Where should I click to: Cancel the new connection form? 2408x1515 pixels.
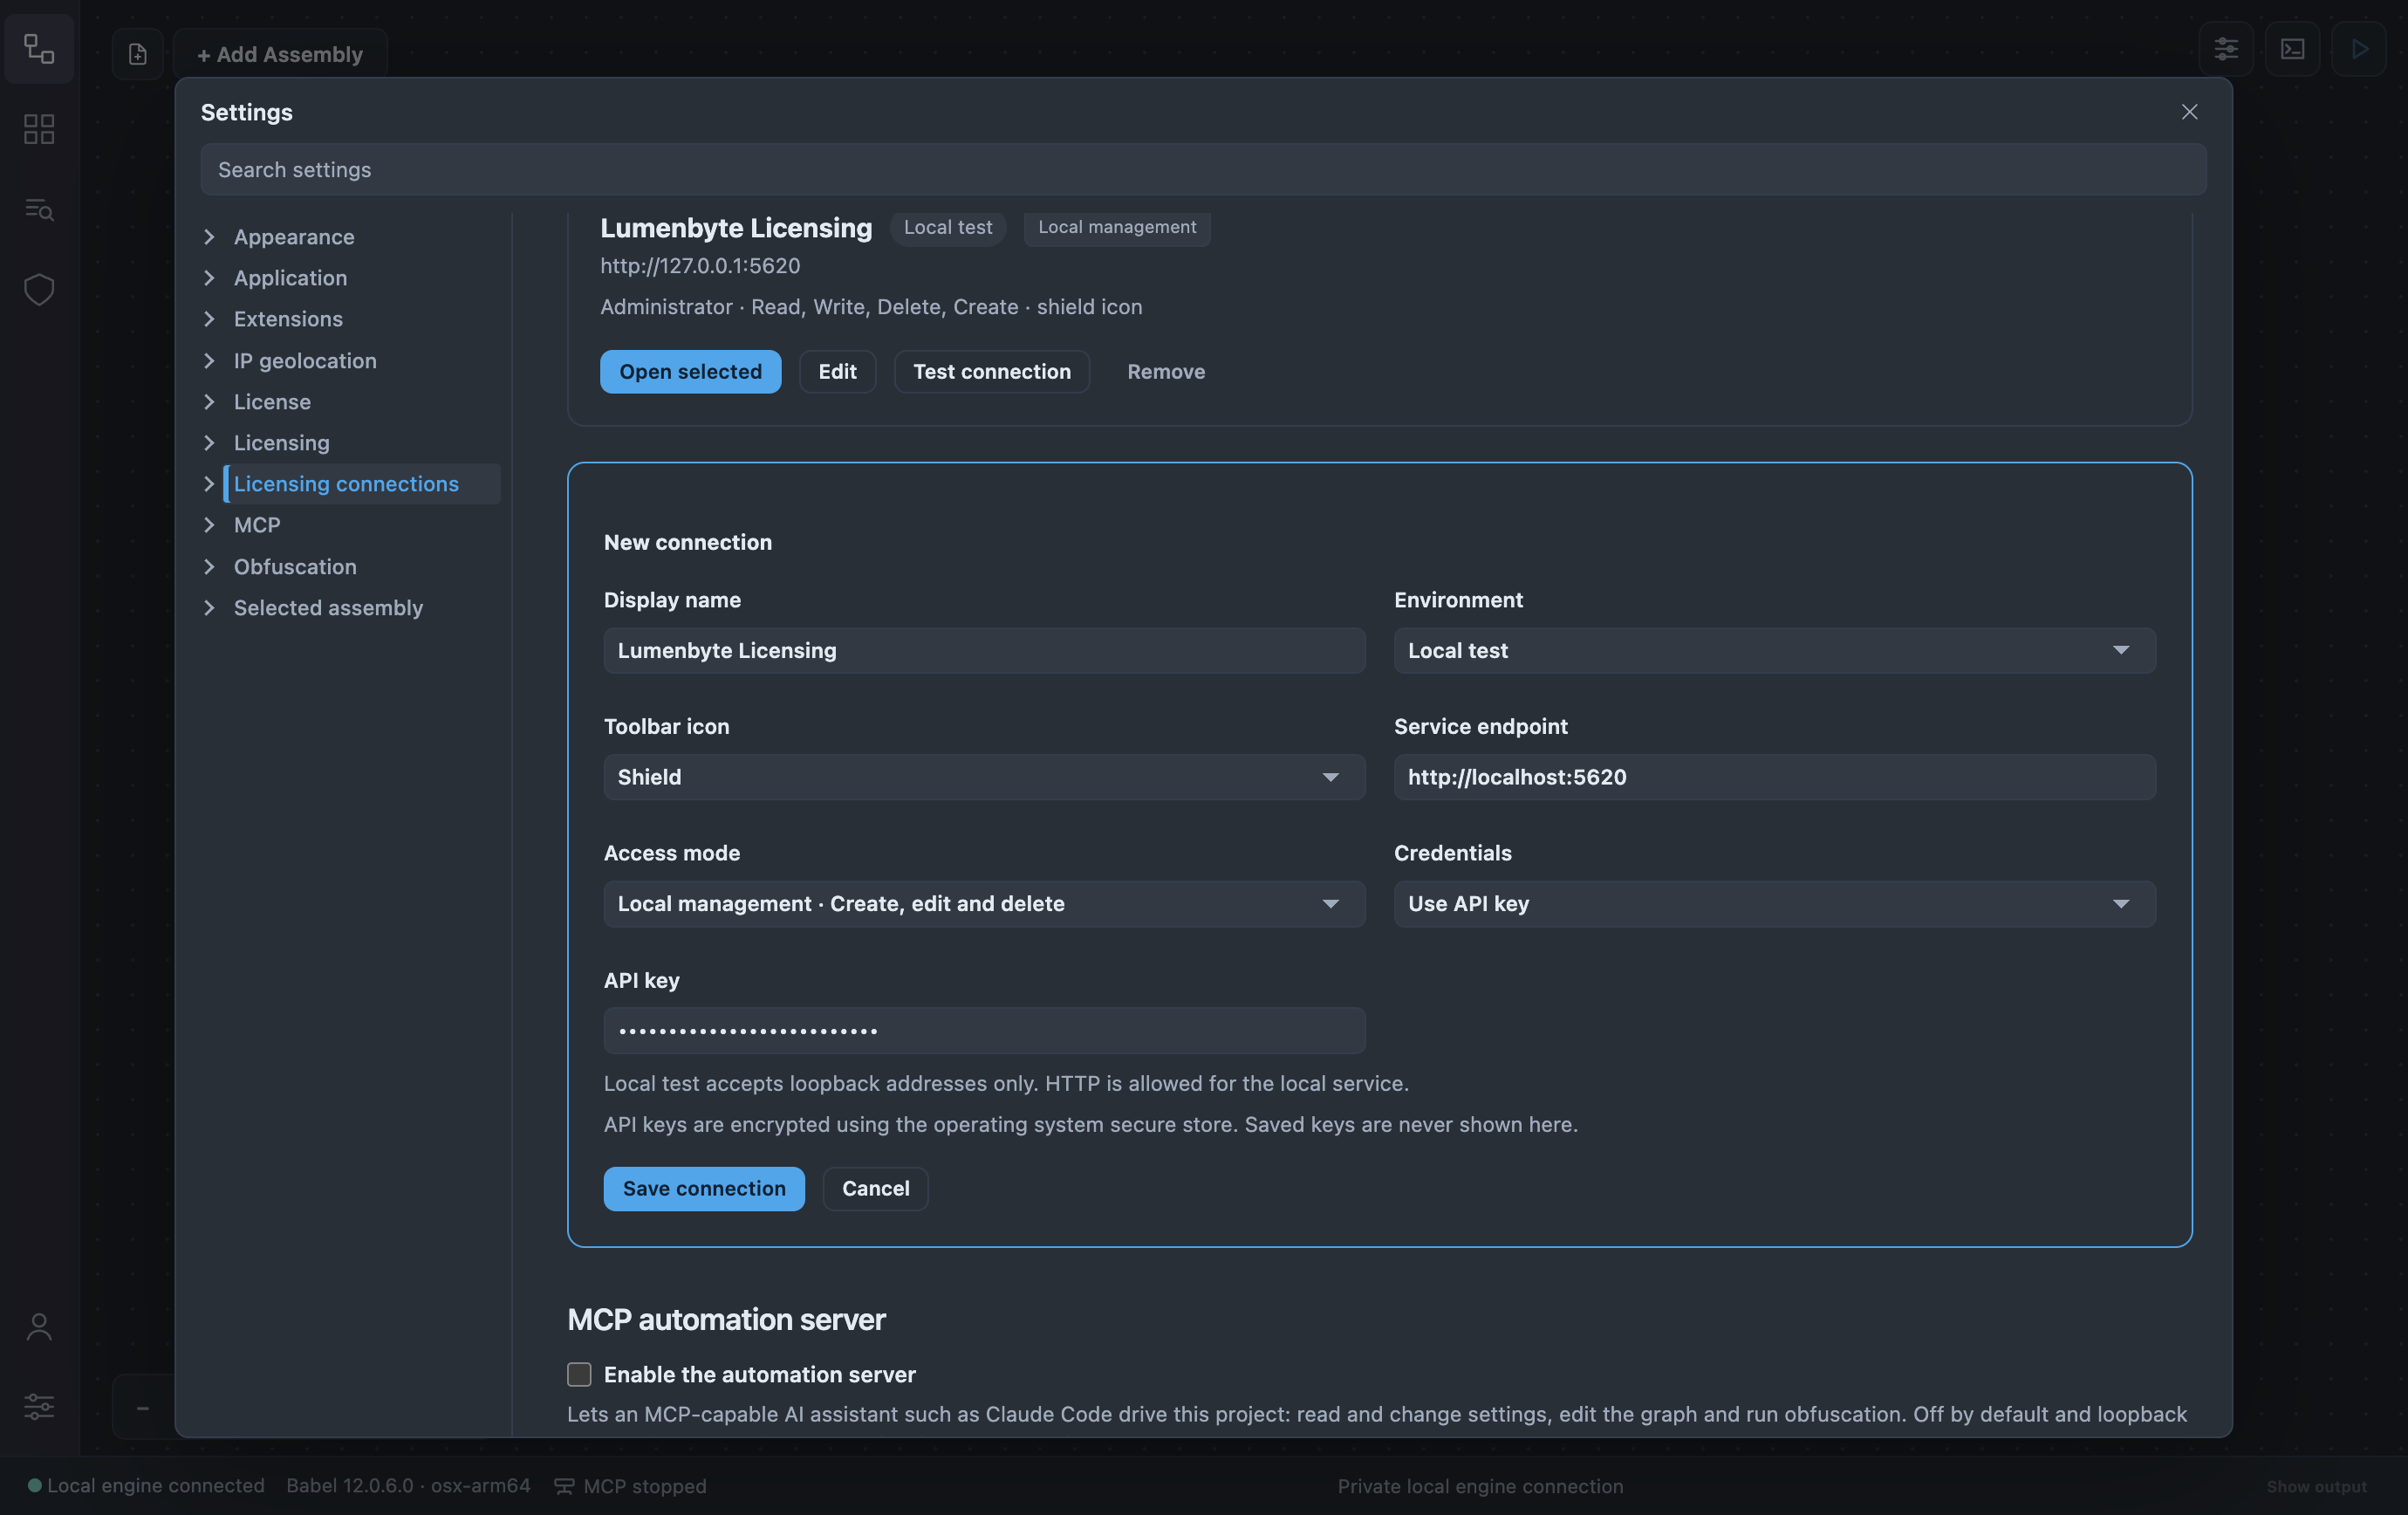tap(875, 1188)
